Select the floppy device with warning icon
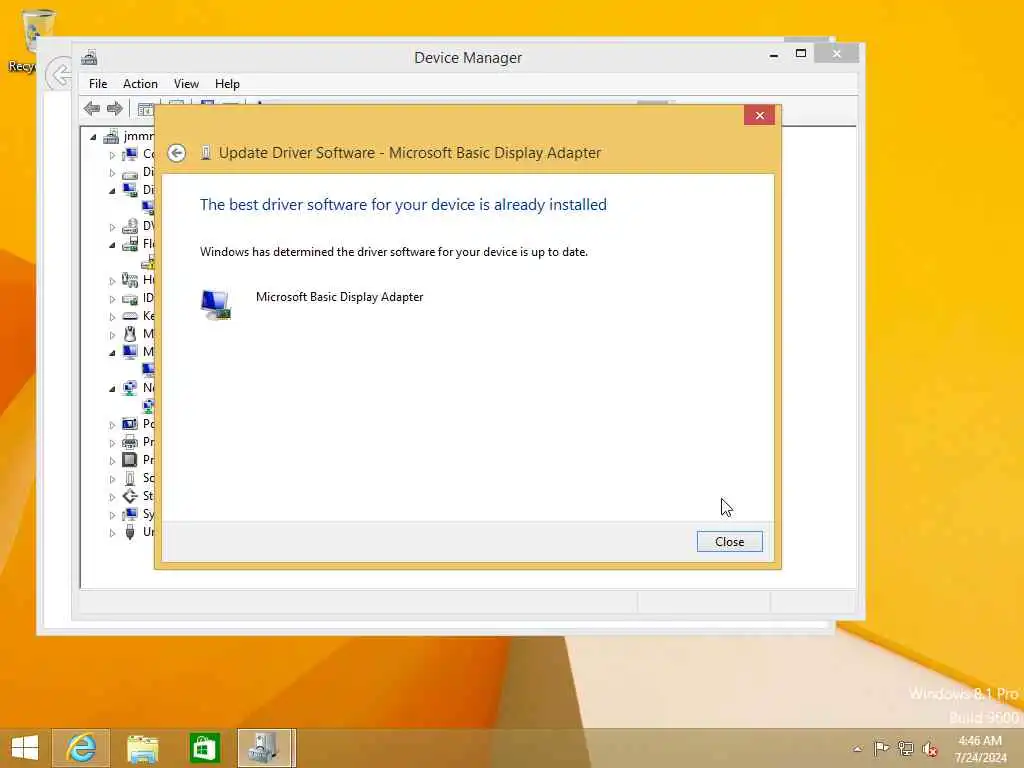The image size is (1024, 768). (x=148, y=262)
